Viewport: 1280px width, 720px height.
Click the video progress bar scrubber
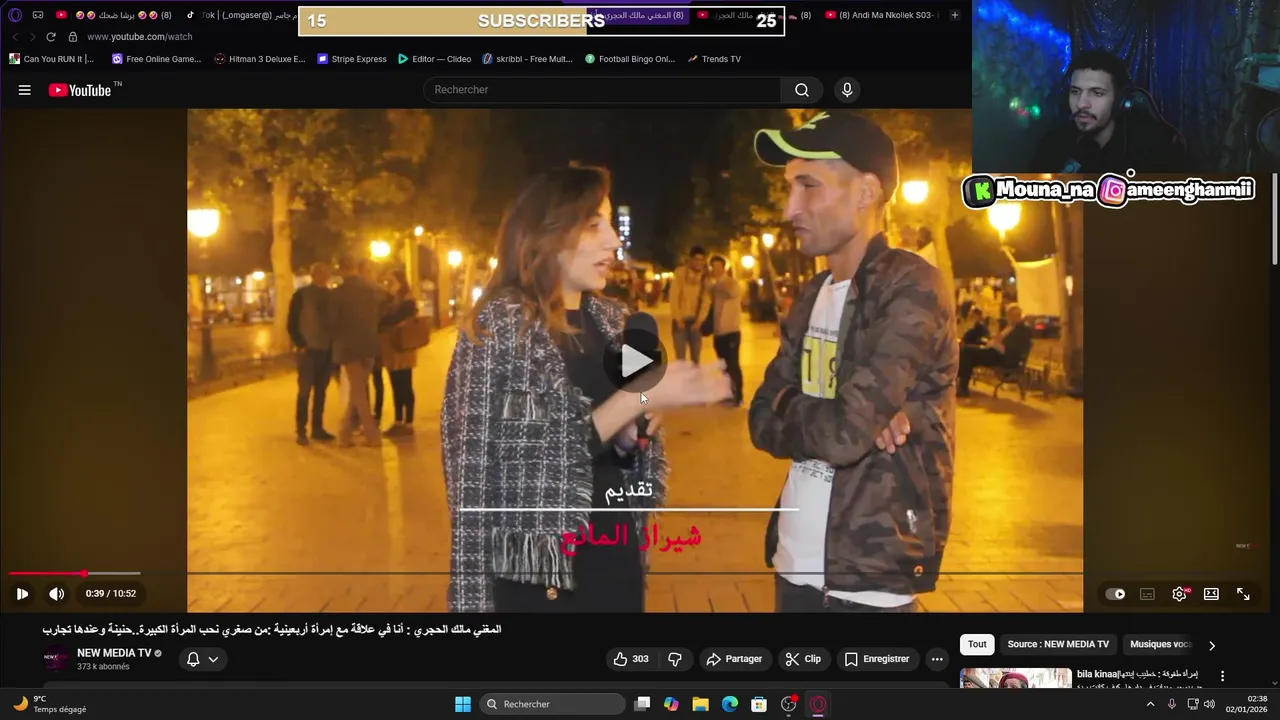click(84, 573)
